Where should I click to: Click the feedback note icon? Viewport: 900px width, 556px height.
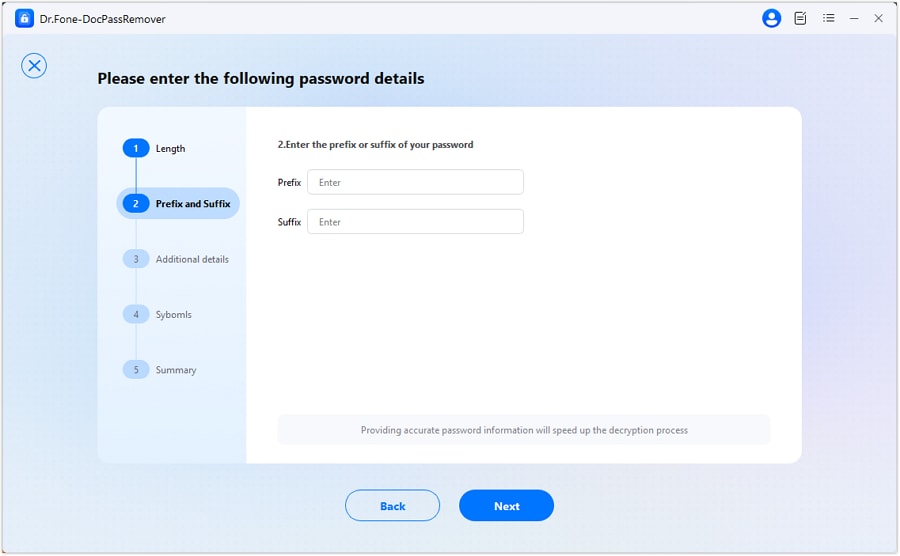(x=800, y=18)
